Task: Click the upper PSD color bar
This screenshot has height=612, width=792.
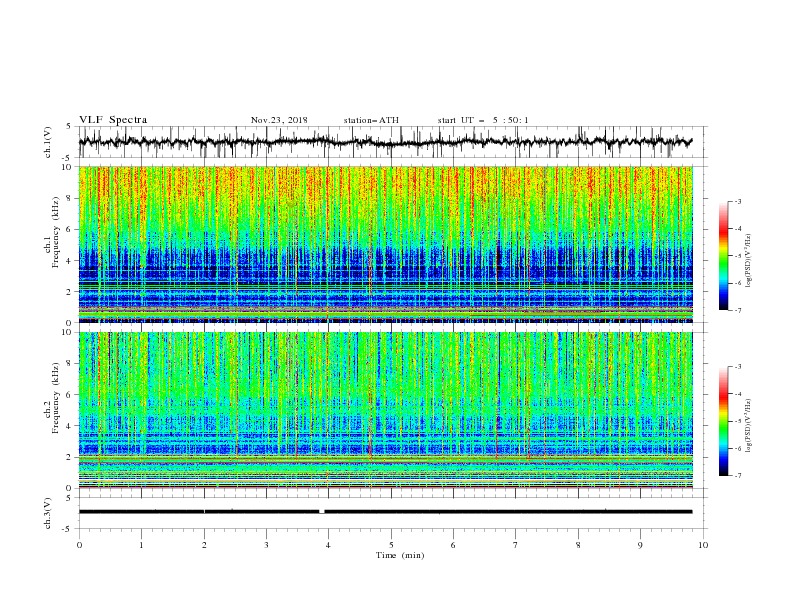Action: [x=724, y=255]
